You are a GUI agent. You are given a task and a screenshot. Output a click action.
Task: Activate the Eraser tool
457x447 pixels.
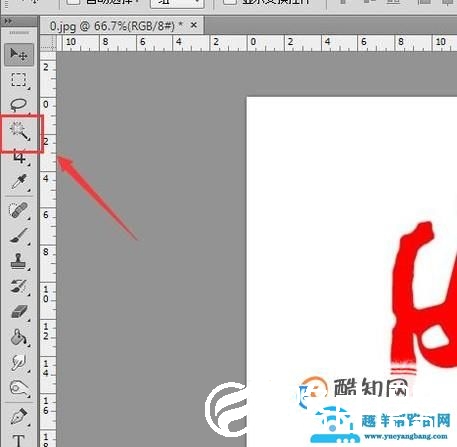(19, 312)
